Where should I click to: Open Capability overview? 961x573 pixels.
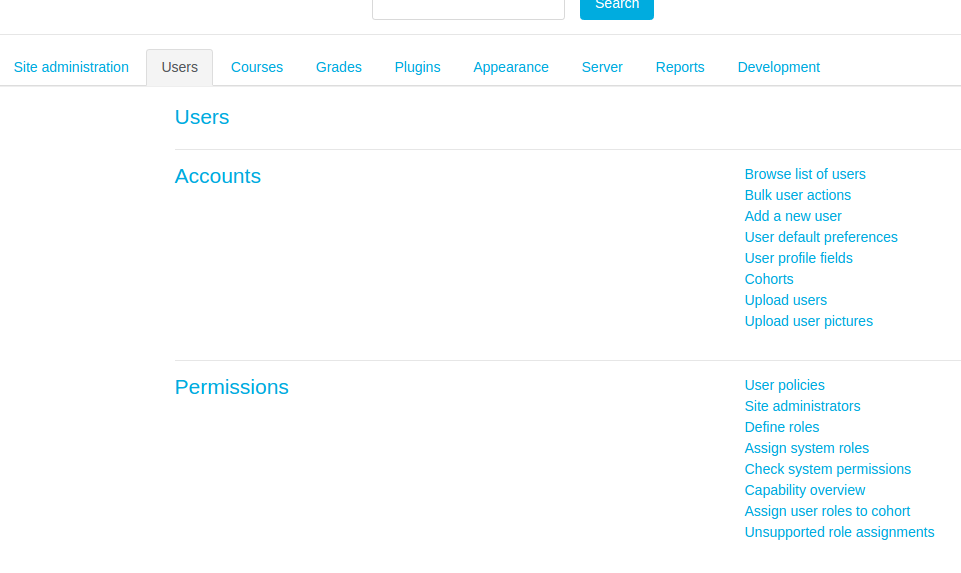805,490
